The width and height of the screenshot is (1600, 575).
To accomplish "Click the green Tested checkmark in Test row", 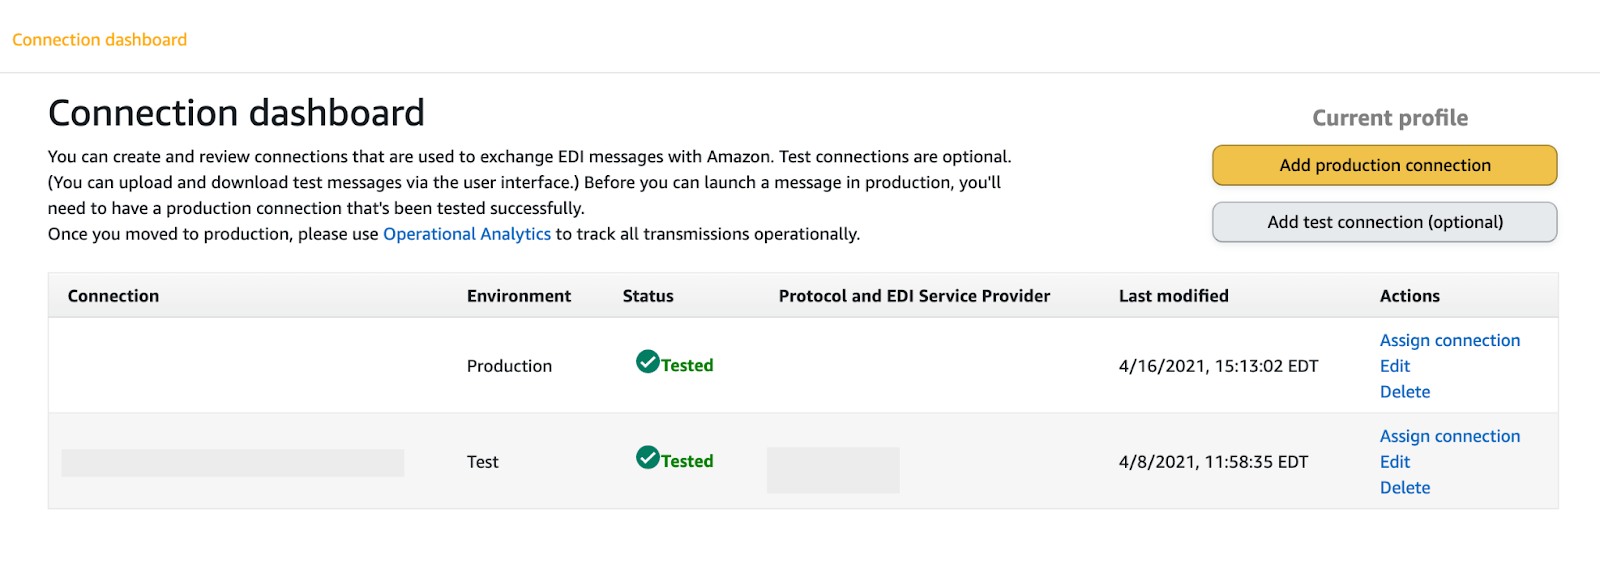I will pyautogui.click(x=647, y=458).
